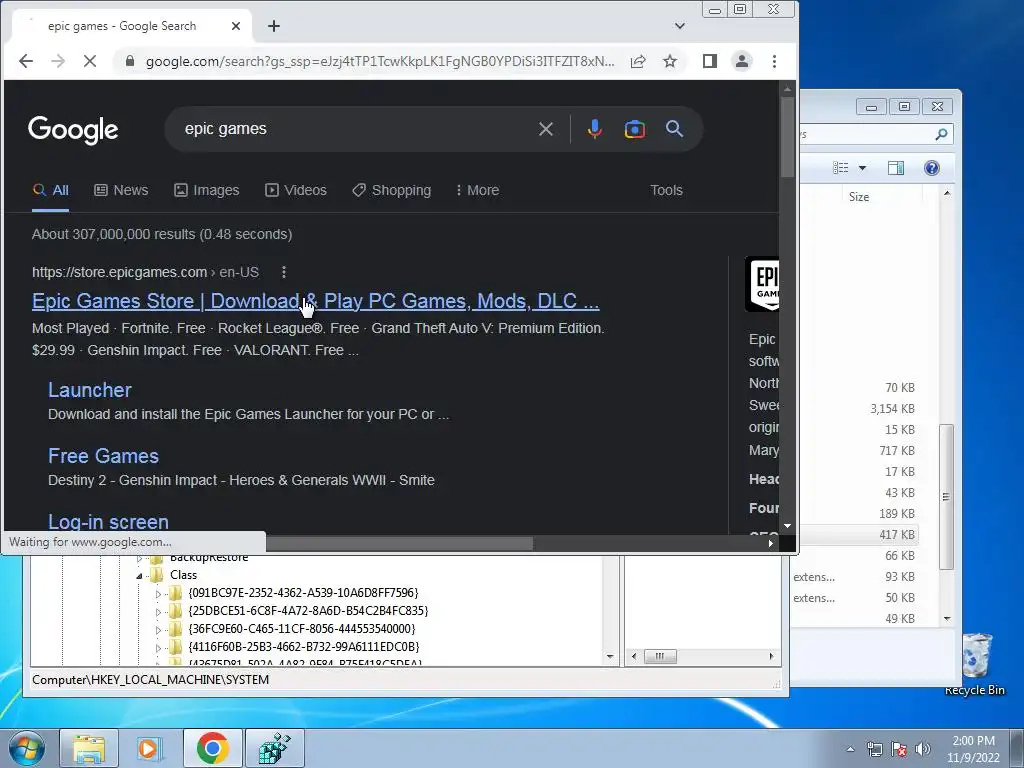This screenshot has height=768, width=1024.
Task: Toggle the Explorer preview pane icon
Action: tap(896, 168)
